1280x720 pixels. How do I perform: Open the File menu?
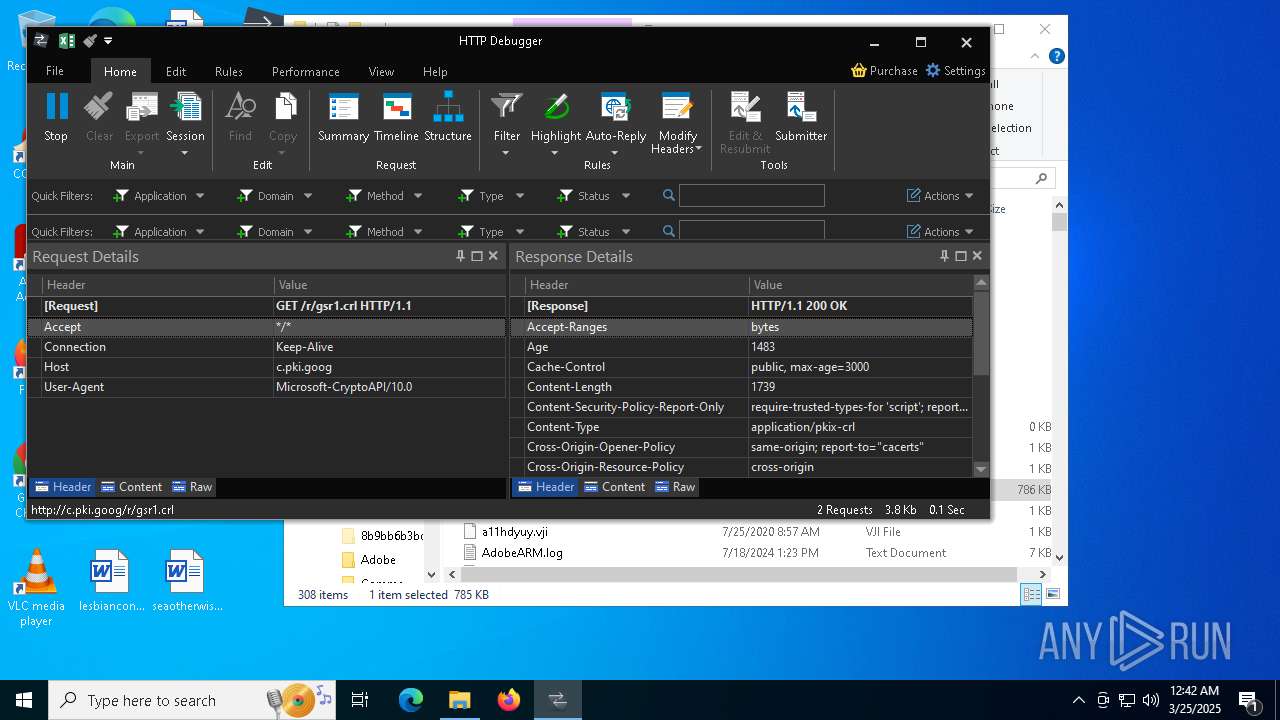55,71
